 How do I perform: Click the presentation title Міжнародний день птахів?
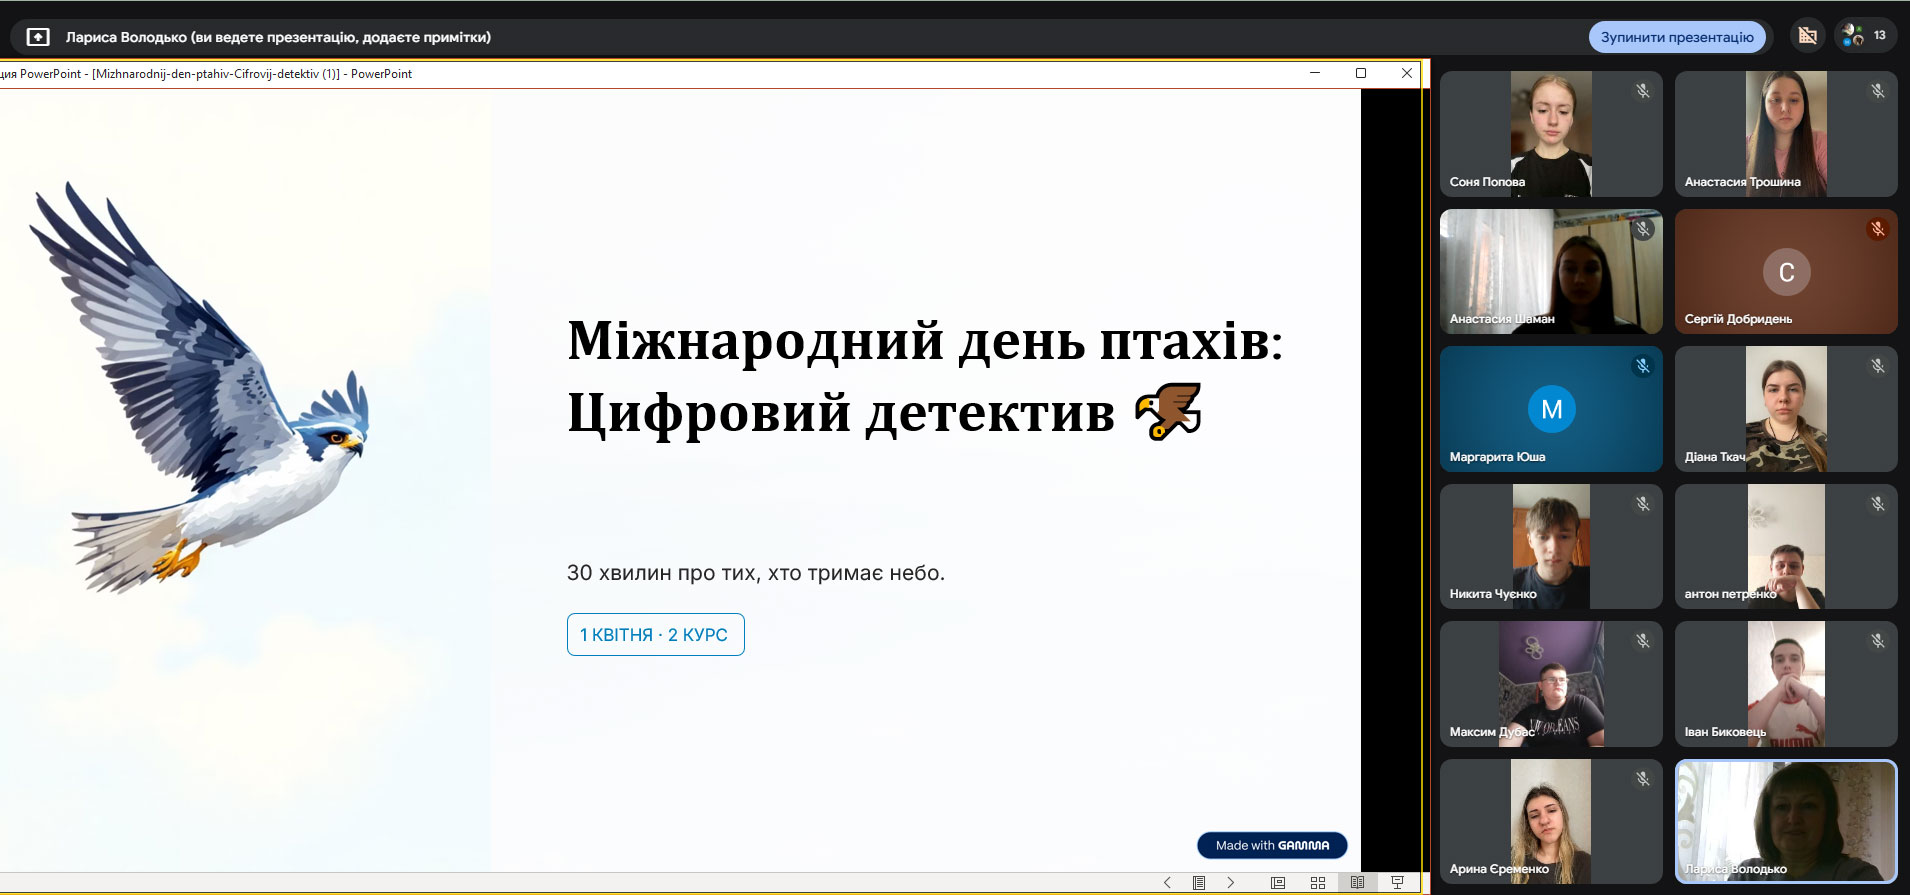coord(924,341)
